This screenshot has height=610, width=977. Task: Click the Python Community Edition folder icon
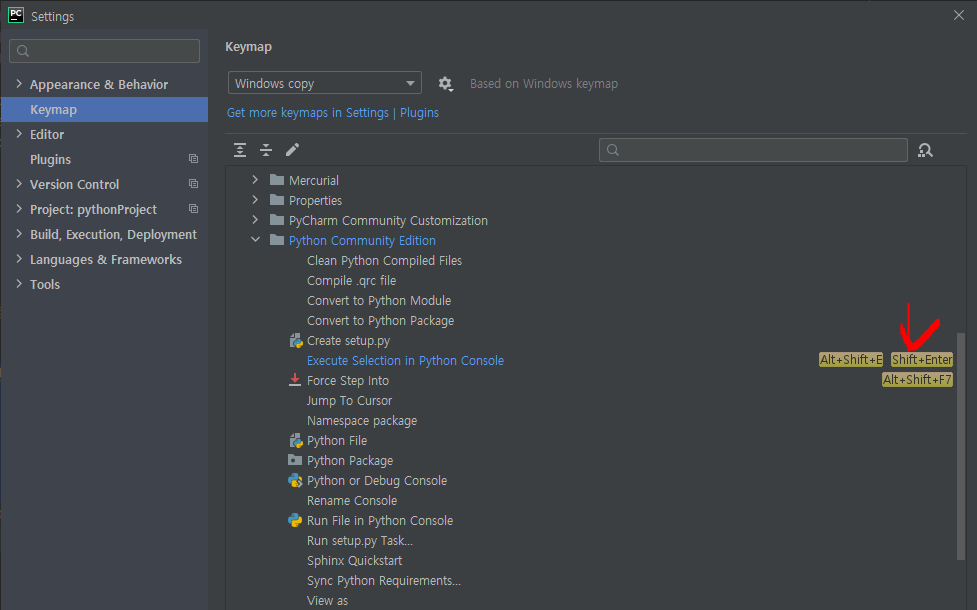277,240
